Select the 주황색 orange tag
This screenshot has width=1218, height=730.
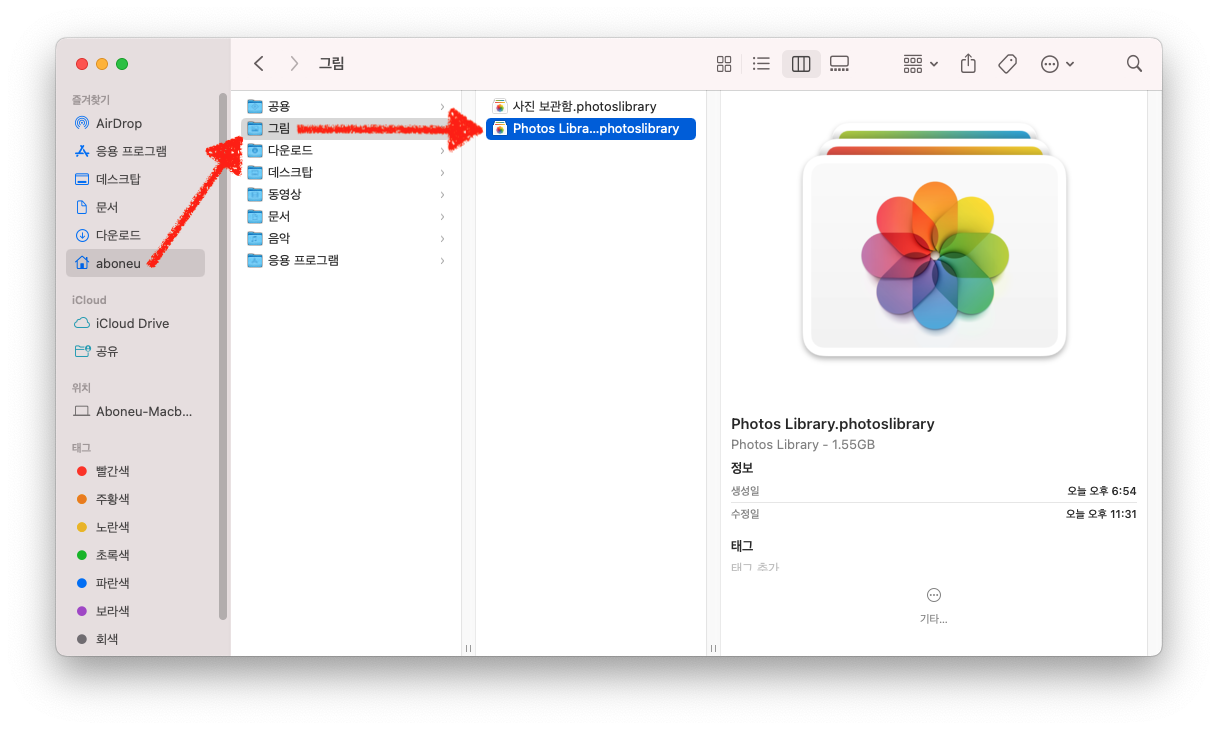pos(135,499)
